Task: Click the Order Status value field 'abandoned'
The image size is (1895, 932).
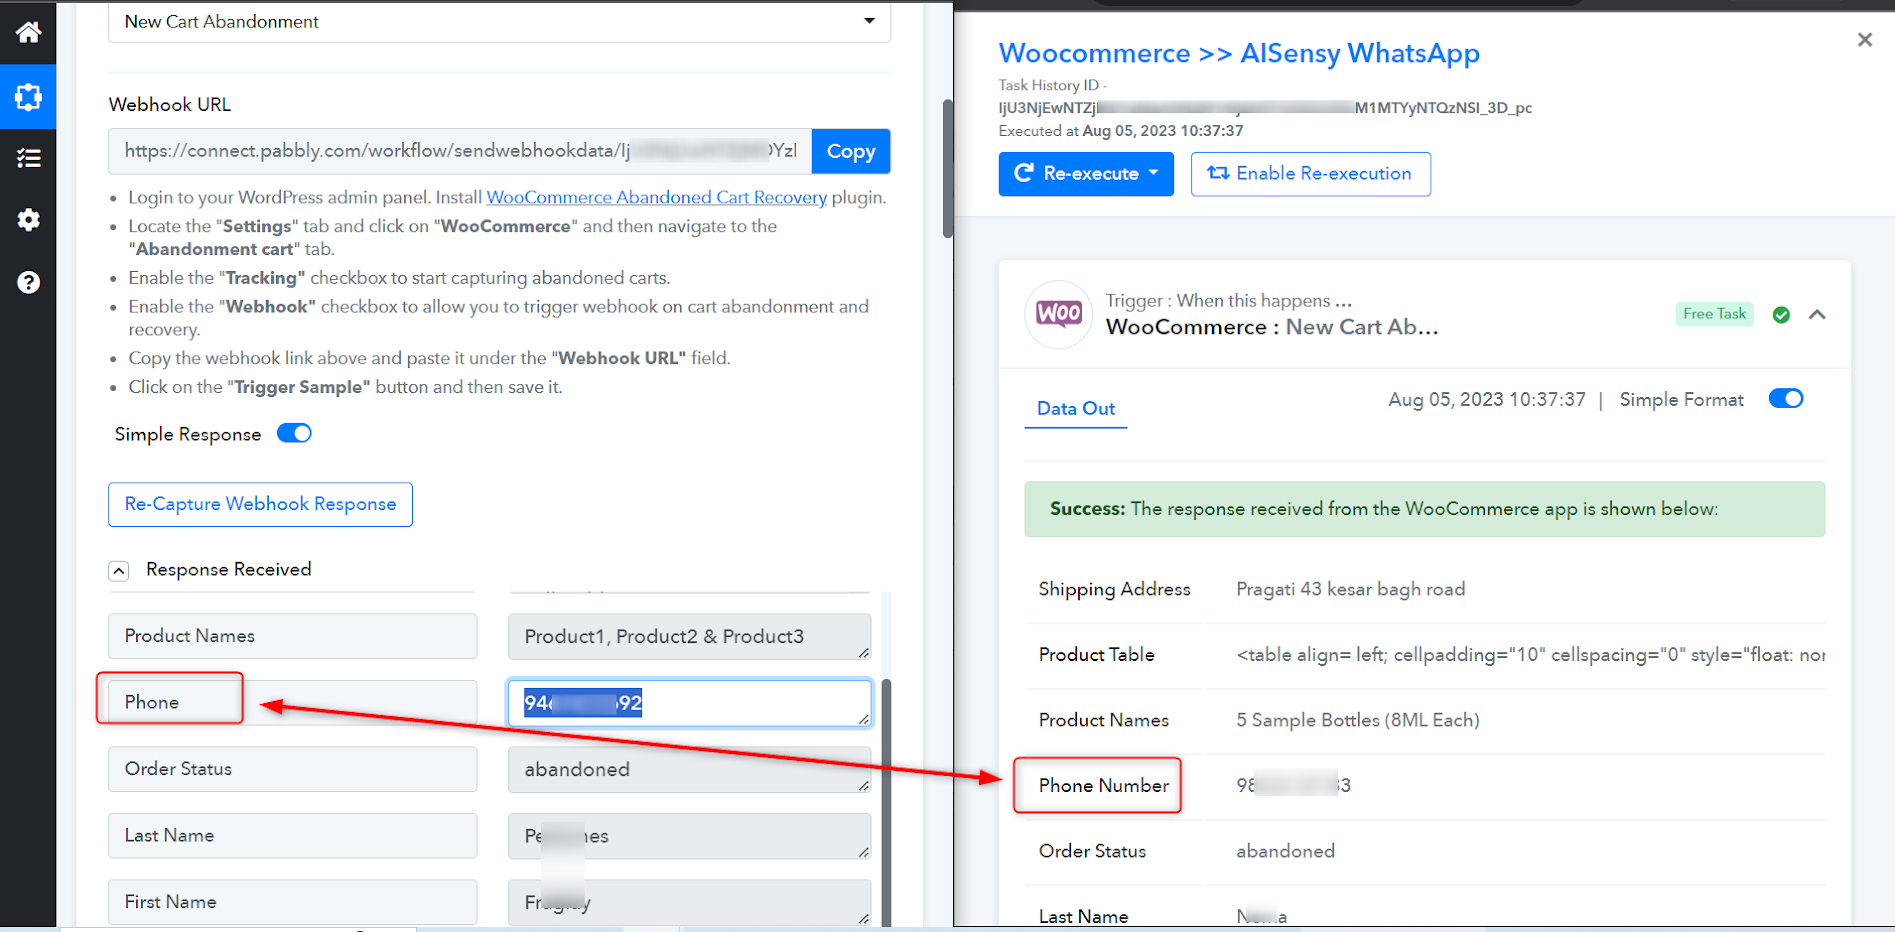Action: (x=689, y=769)
